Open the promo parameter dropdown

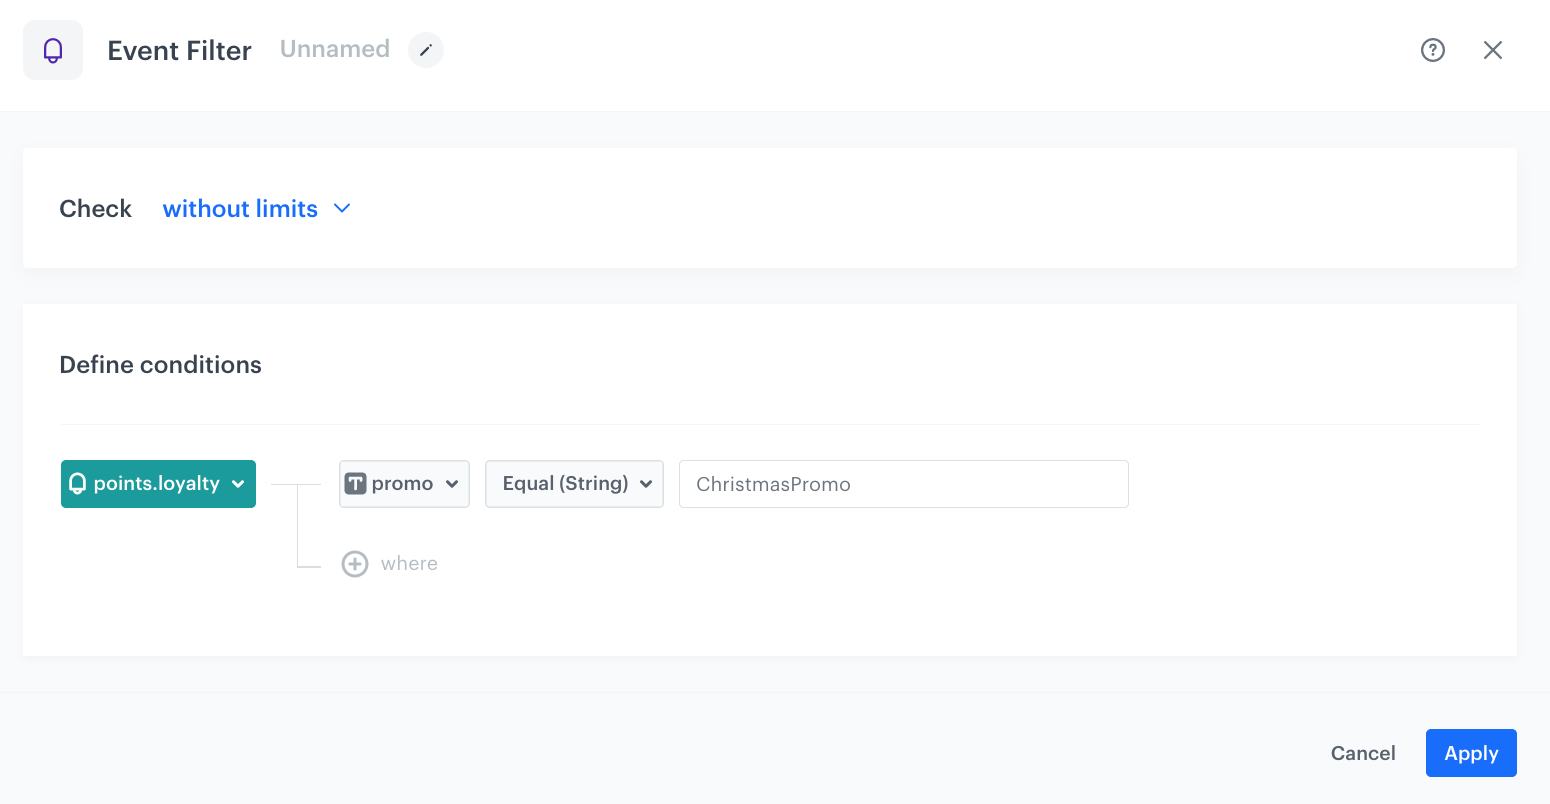point(404,483)
